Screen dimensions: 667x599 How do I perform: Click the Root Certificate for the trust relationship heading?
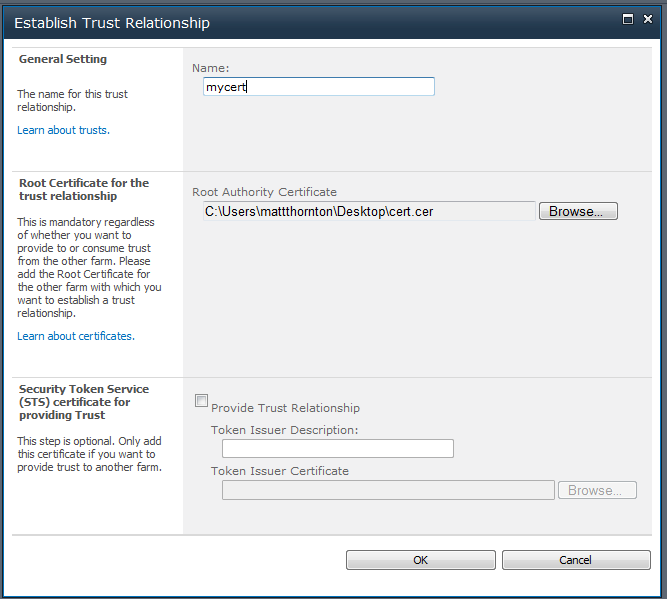point(84,189)
